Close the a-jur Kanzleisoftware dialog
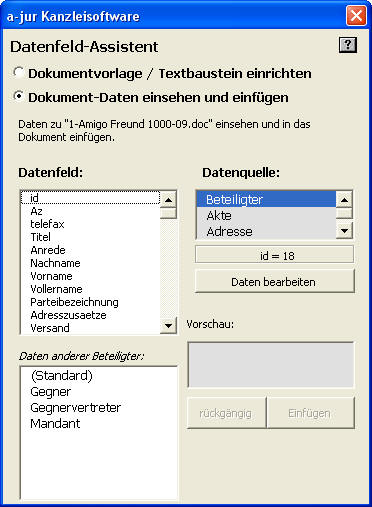 click(356, 16)
